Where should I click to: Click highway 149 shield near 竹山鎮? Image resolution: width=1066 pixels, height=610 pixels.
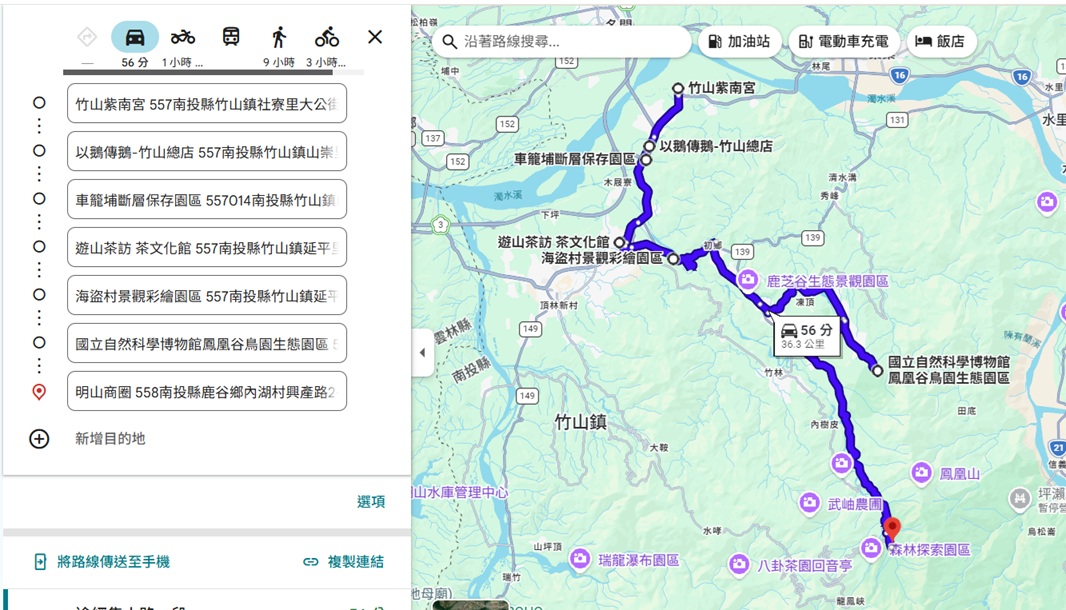pyautogui.click(x=527, y=396)
